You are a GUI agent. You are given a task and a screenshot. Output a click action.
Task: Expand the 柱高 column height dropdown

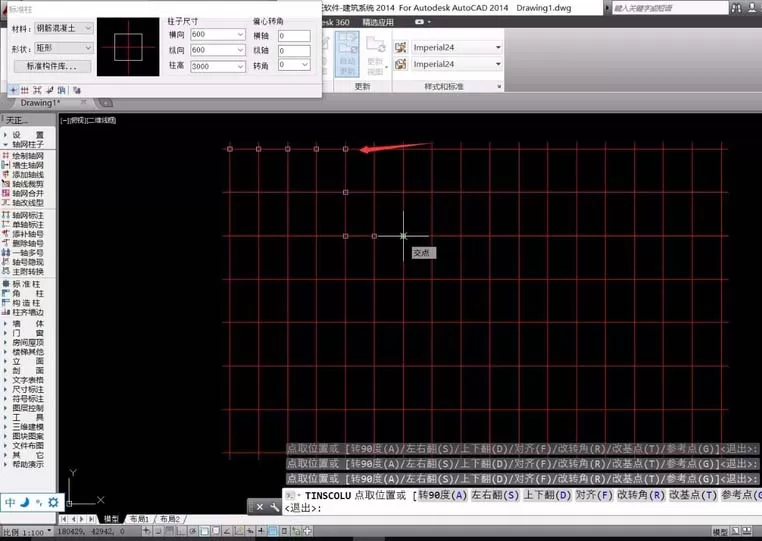coord(240,66)
